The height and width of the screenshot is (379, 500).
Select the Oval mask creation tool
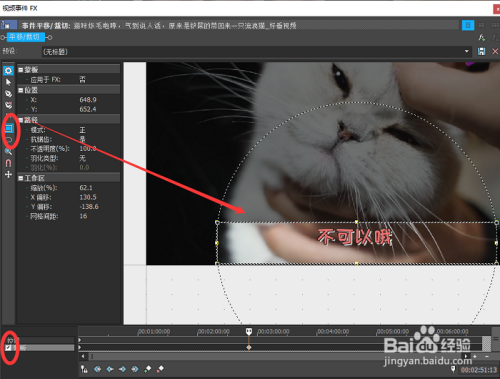(9, 139)
